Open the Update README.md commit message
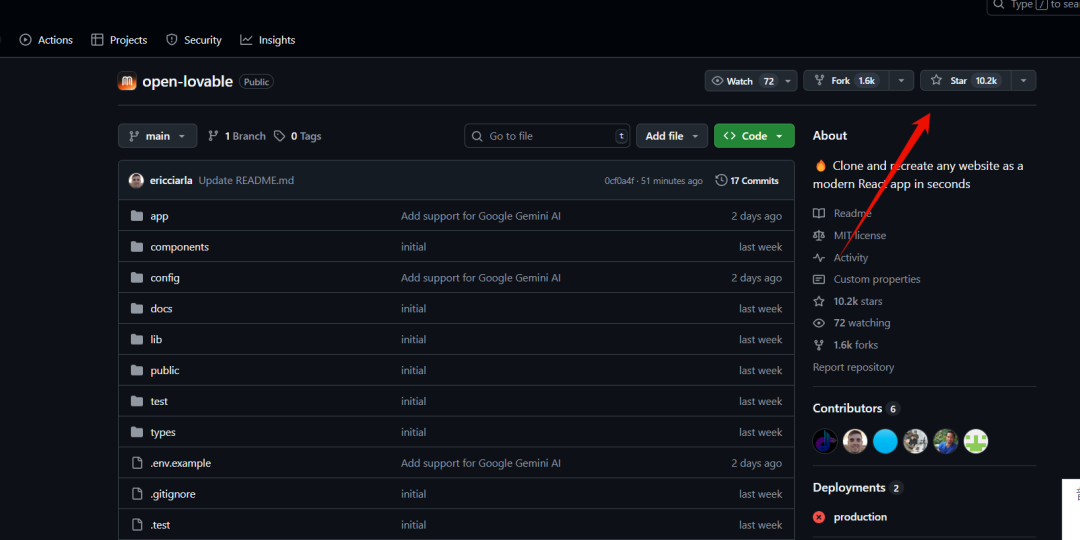 [x=247, y=180]
